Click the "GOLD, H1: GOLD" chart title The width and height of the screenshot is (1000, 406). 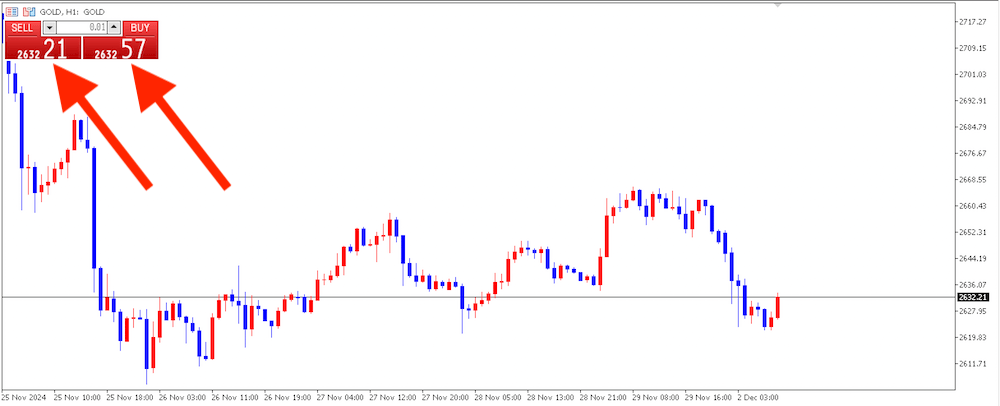pyautogui.click(x=81, y=10)
